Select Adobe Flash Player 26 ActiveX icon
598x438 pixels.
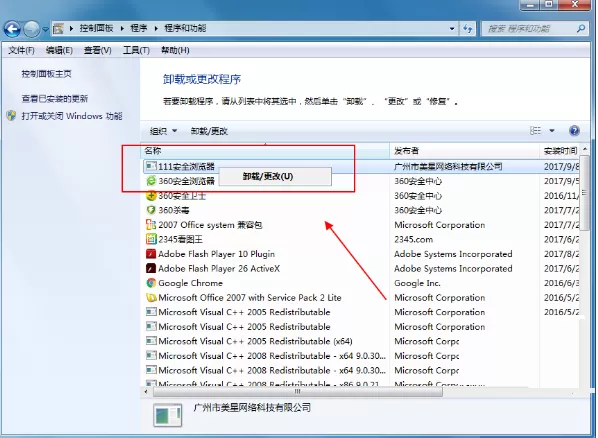(x=151, y=268)
